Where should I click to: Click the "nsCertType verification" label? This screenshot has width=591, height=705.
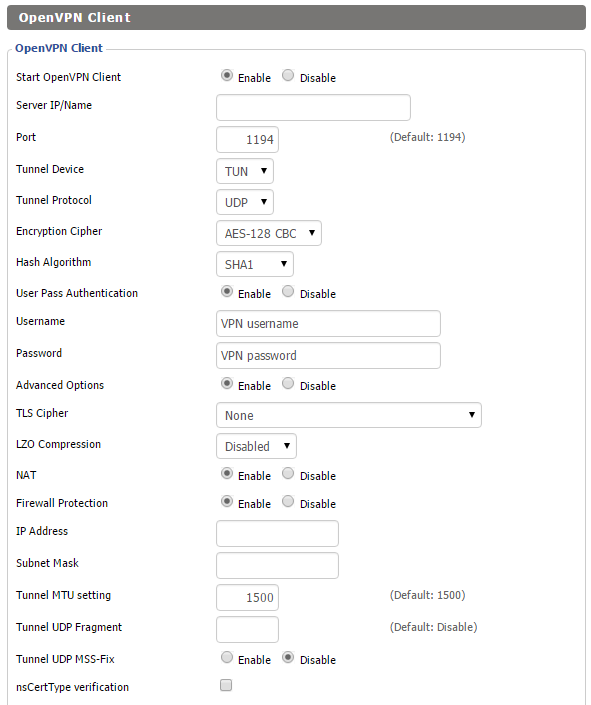point(72,687)
